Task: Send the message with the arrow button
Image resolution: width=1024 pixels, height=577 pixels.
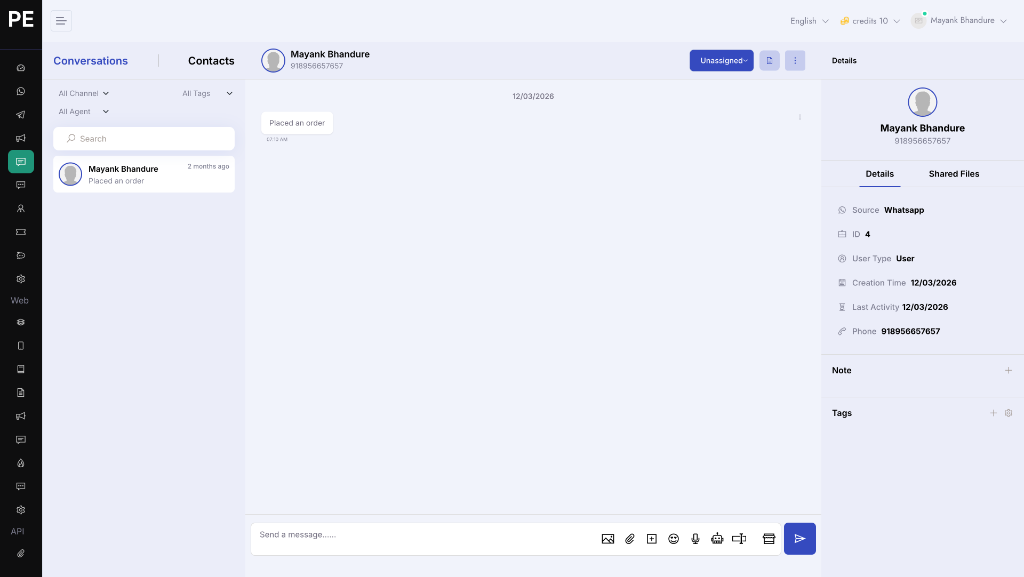Action: click(799, 538)
